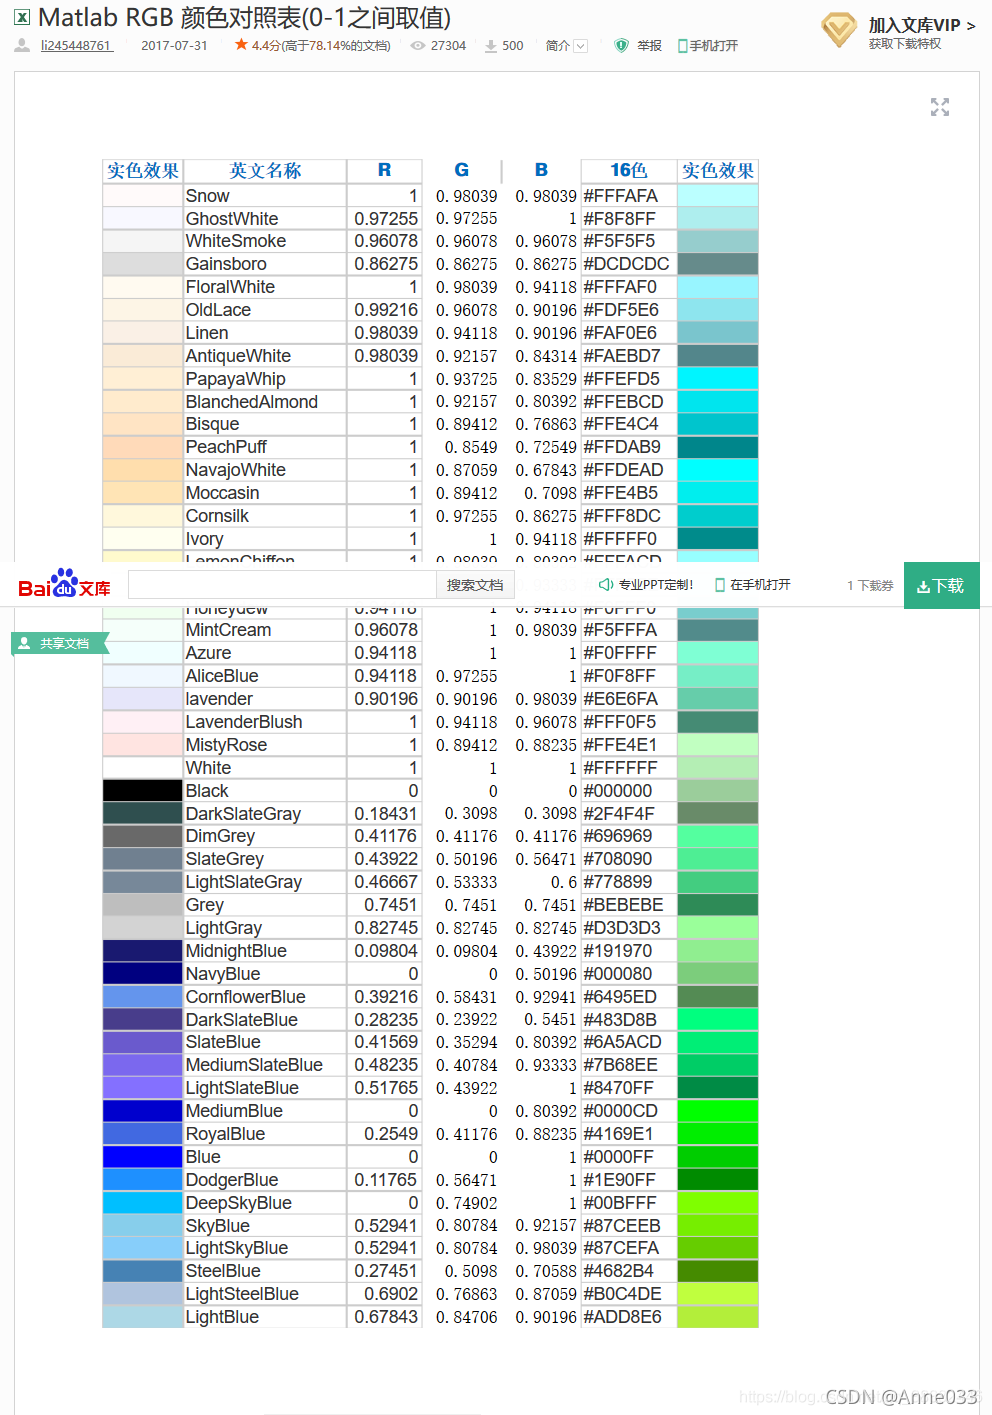Focus the document search input field
This screenshot has width=992, height=1415.
pos(282,585)
